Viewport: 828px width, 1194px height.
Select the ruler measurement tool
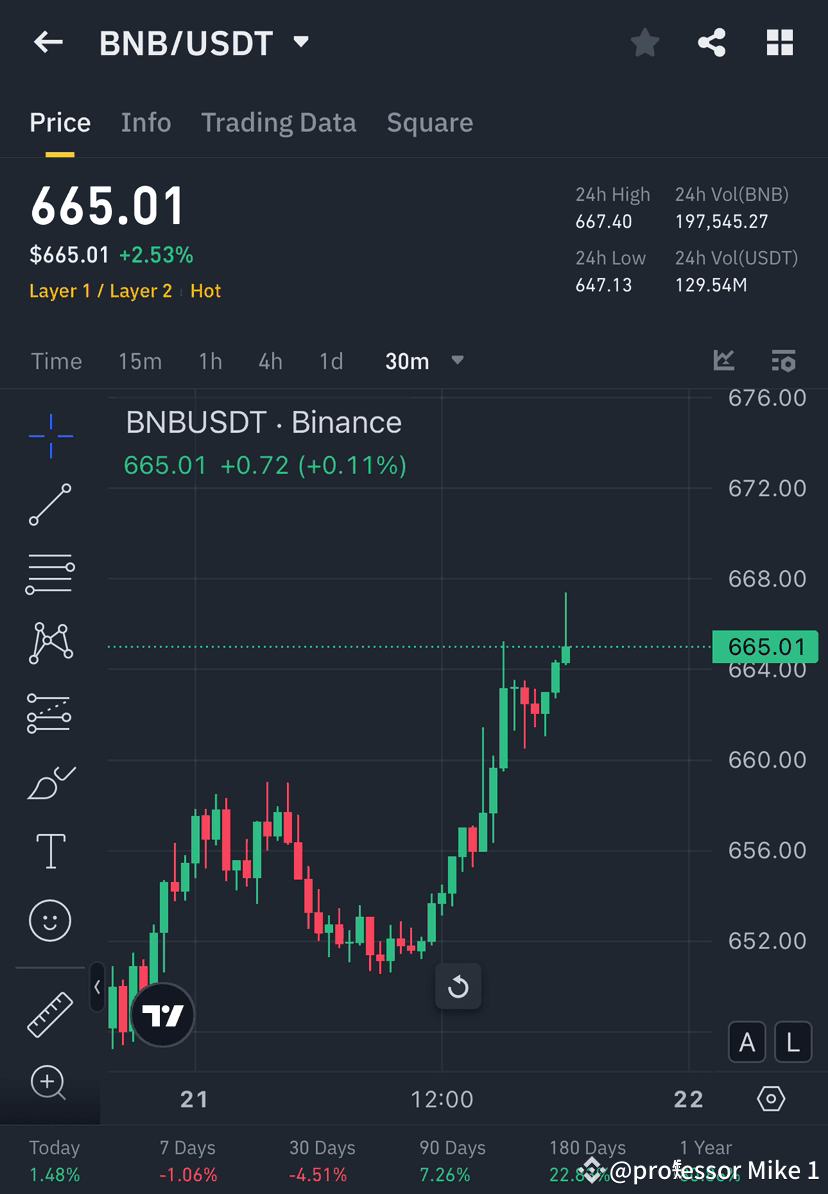[x=50, y=1013]
